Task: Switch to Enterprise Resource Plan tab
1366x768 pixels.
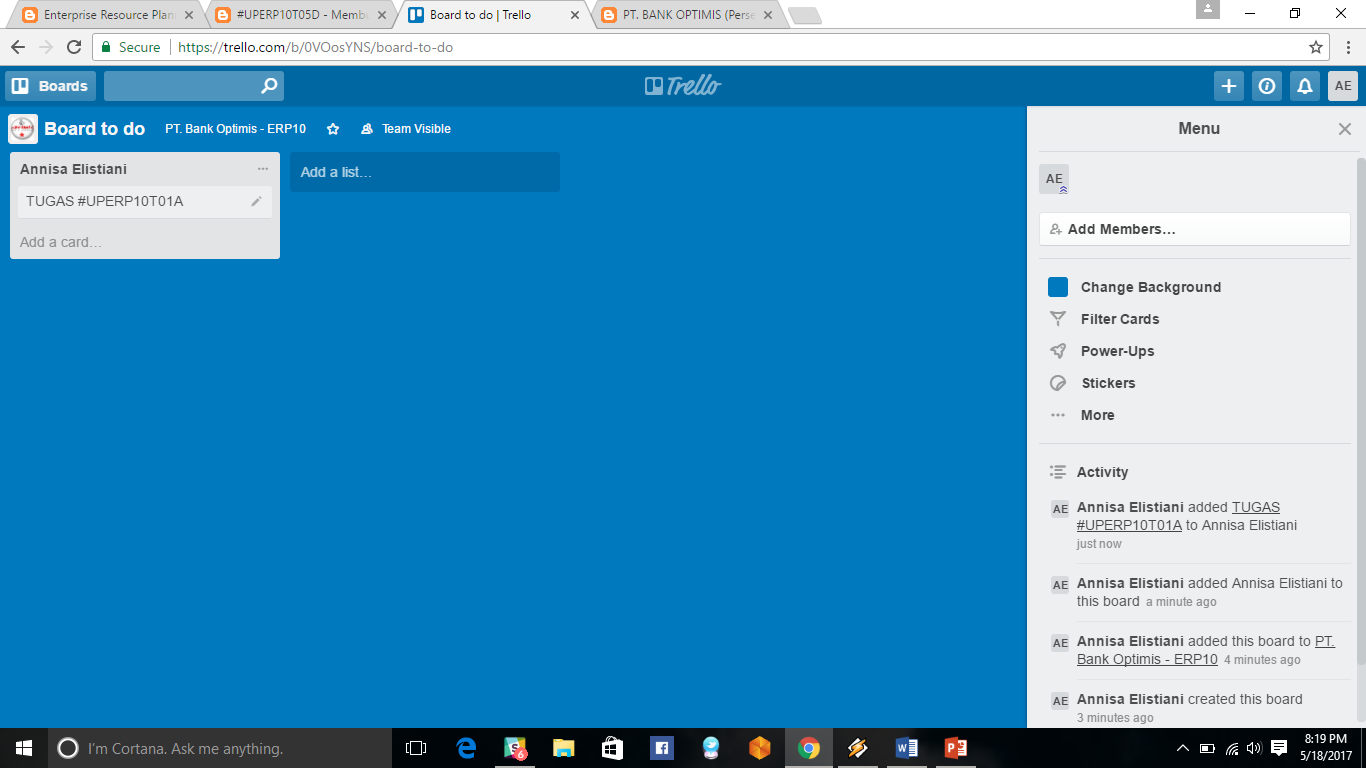Action: (107, 15)
